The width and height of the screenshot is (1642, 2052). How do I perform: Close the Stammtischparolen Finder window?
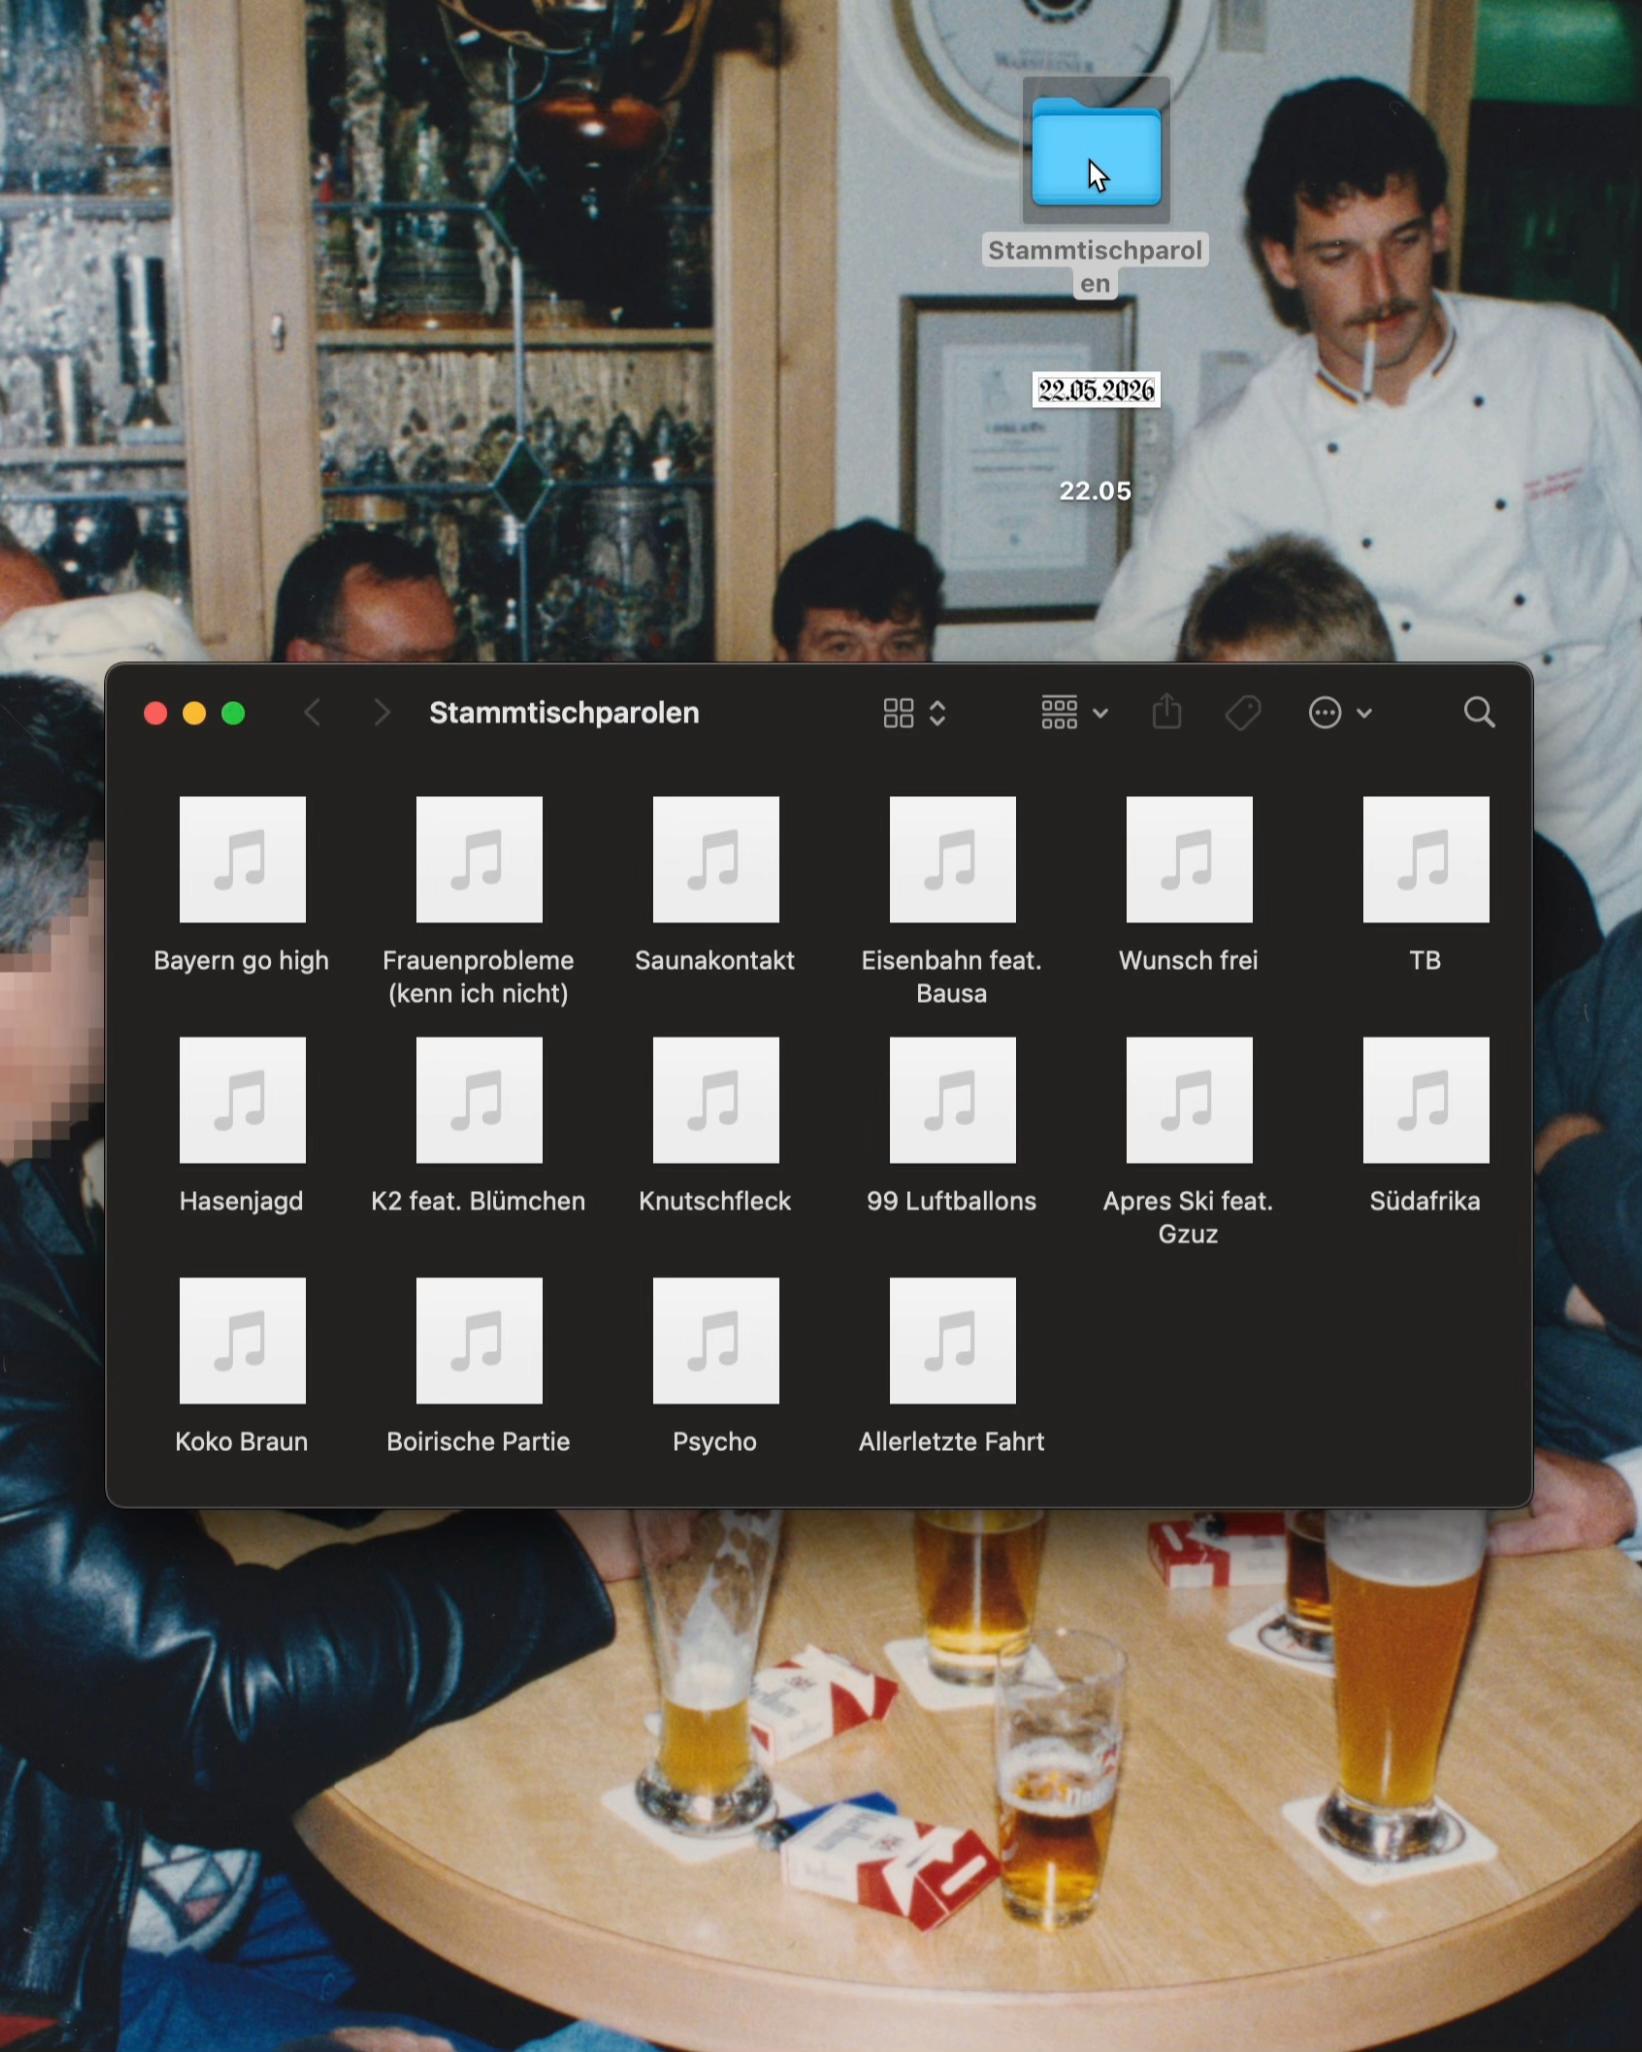[155, 713]
